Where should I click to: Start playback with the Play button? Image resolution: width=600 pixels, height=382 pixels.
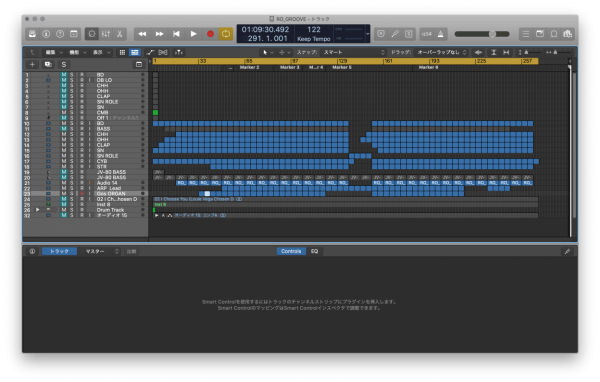[x=193, y=34]
